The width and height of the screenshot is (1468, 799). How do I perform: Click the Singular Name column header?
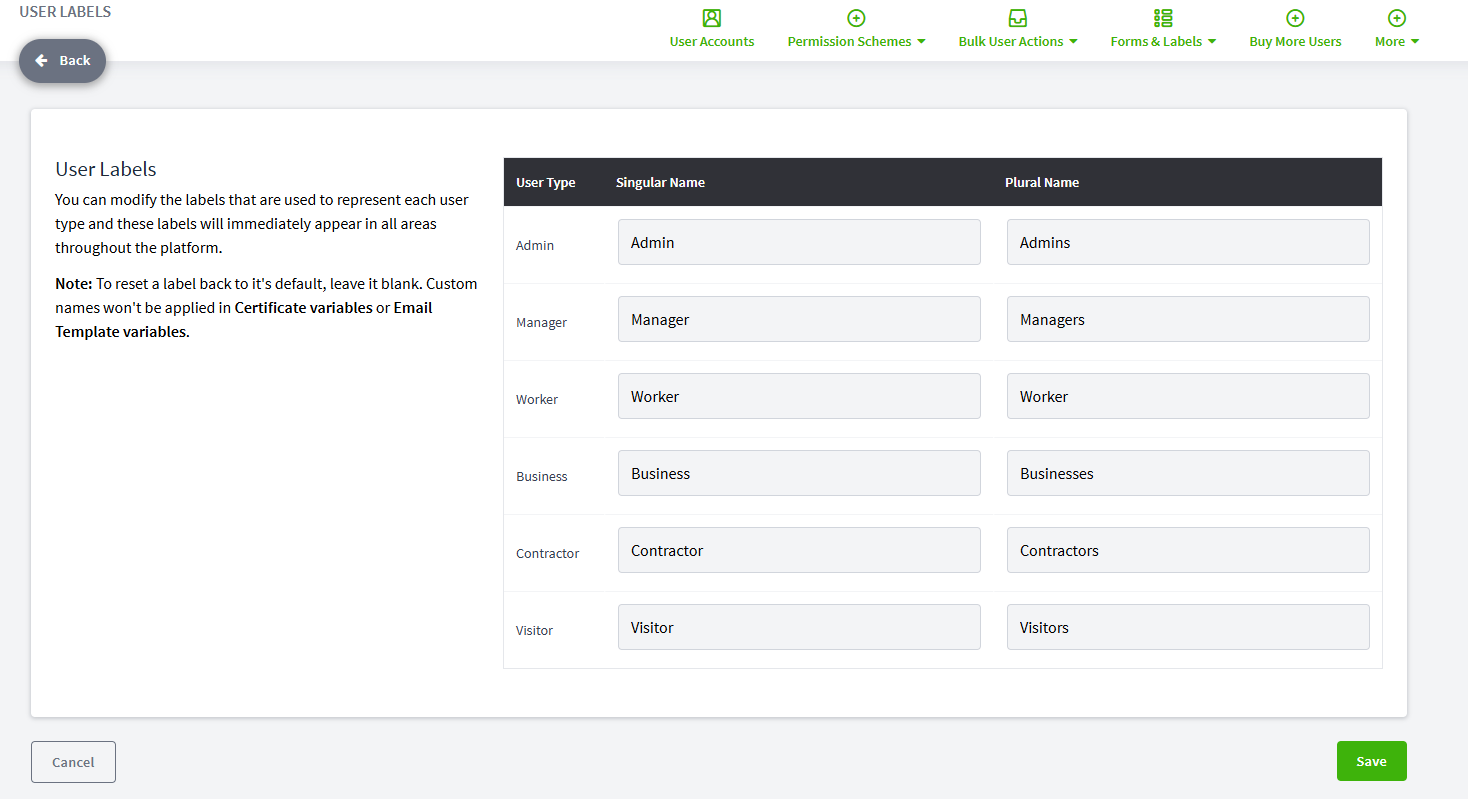(x=660, y=183)
